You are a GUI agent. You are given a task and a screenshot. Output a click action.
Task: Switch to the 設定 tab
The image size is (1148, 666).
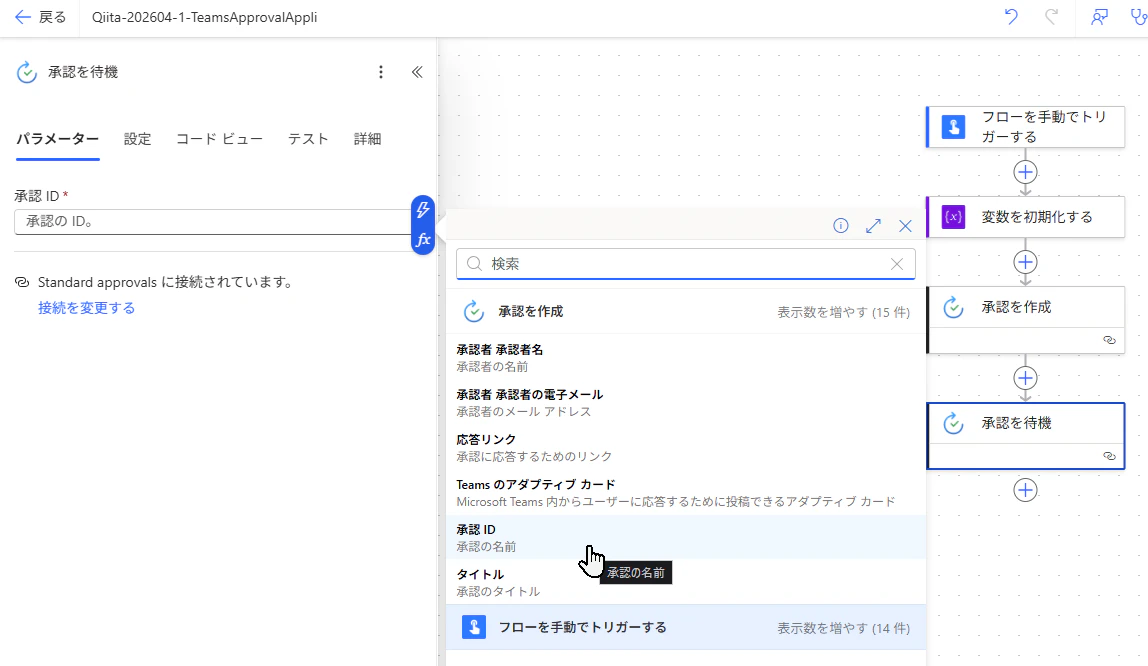coord(138,139)
